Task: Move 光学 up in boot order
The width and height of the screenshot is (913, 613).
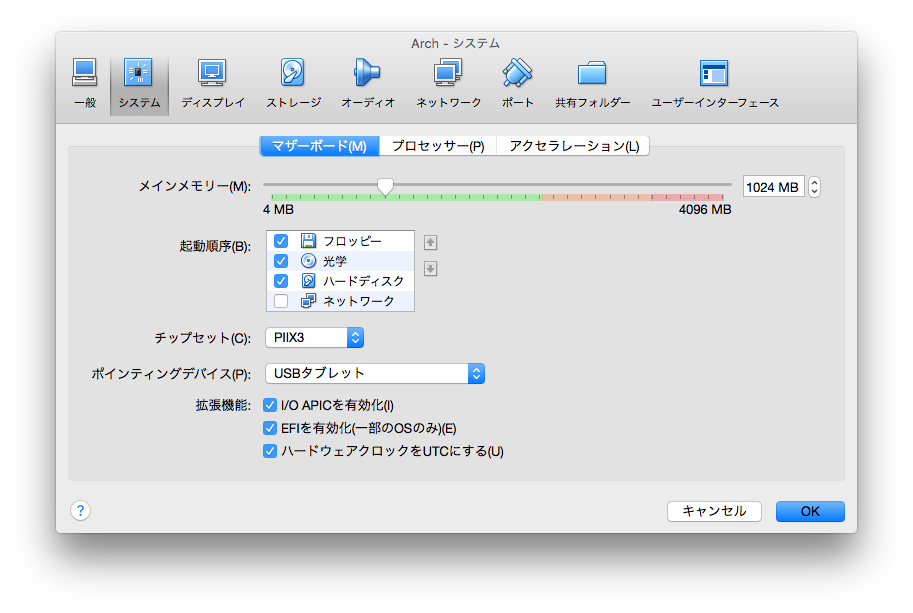Action: click(430, 241)
